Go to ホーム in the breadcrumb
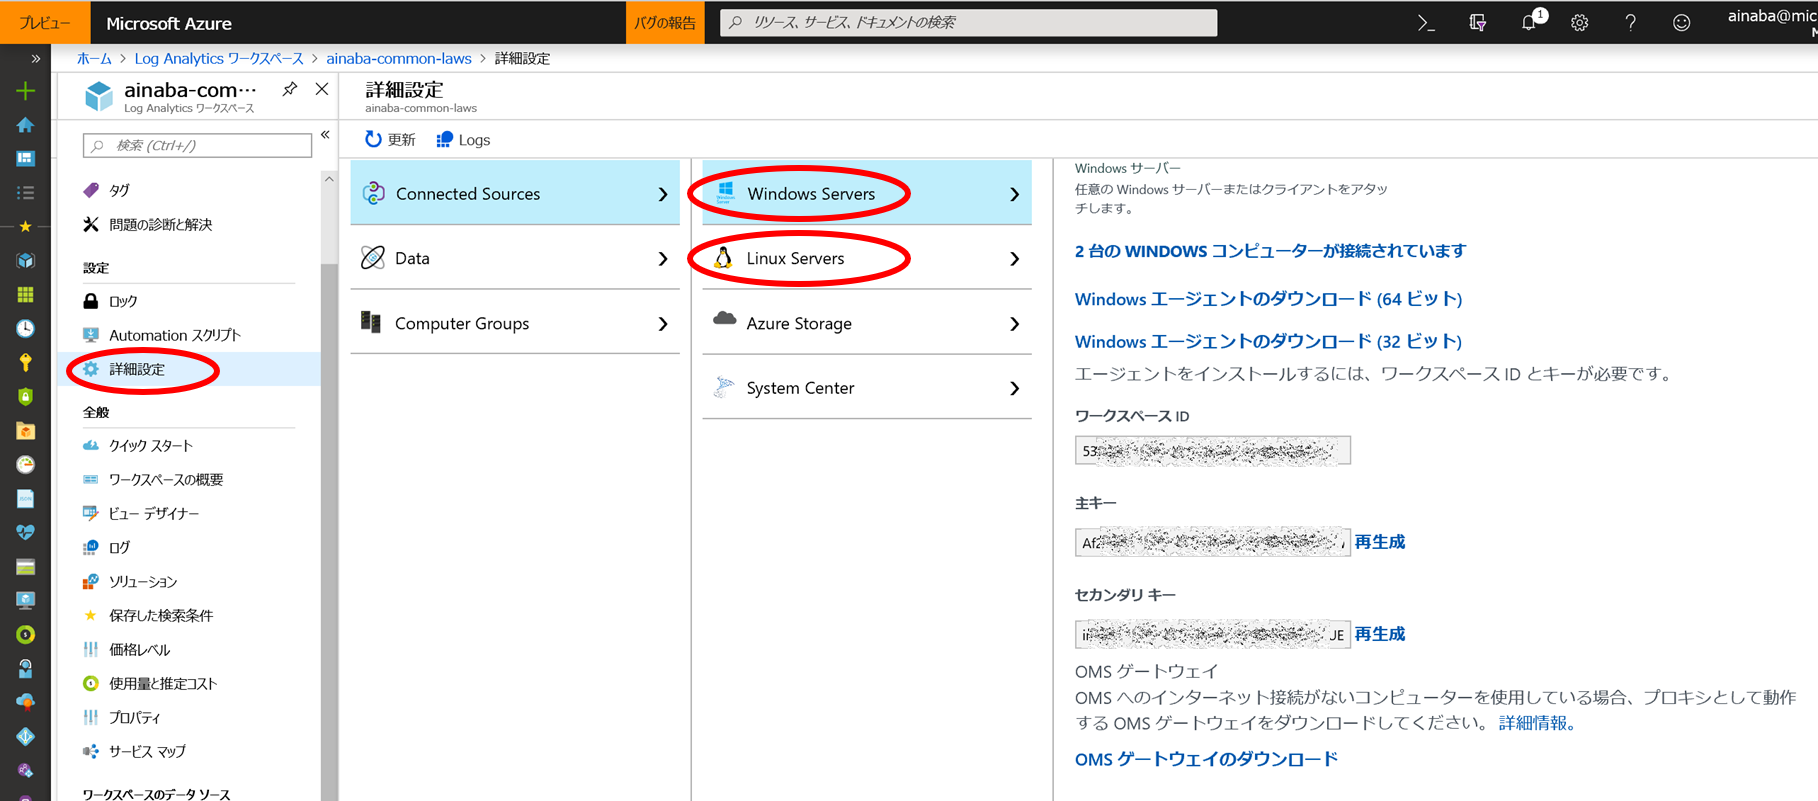 click(x=94, y=59)
